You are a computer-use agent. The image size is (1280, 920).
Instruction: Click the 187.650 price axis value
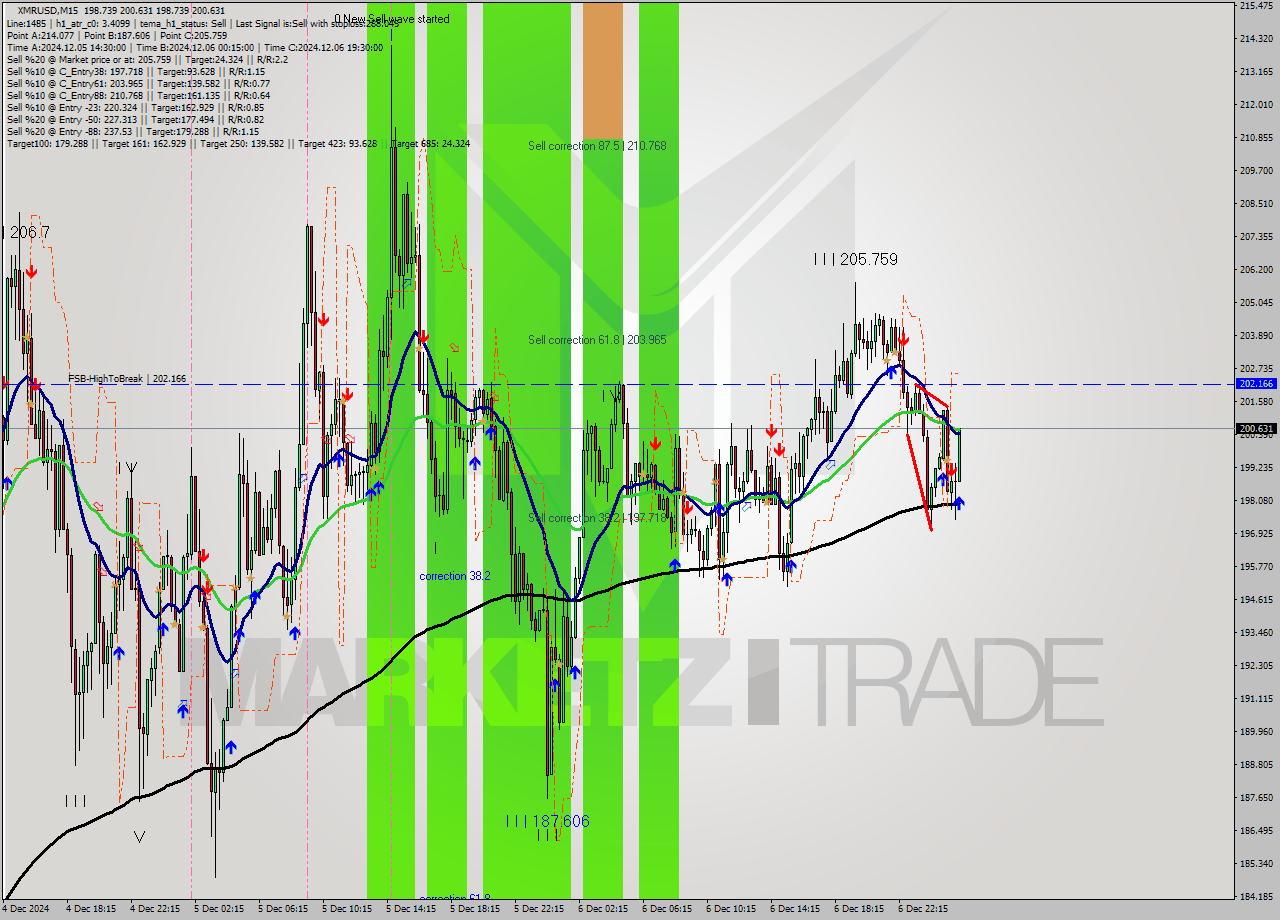[1256, 798]
